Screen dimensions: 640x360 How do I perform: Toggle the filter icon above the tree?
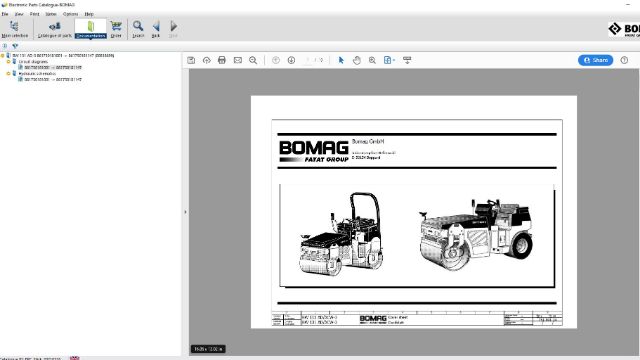coord(15,46)
